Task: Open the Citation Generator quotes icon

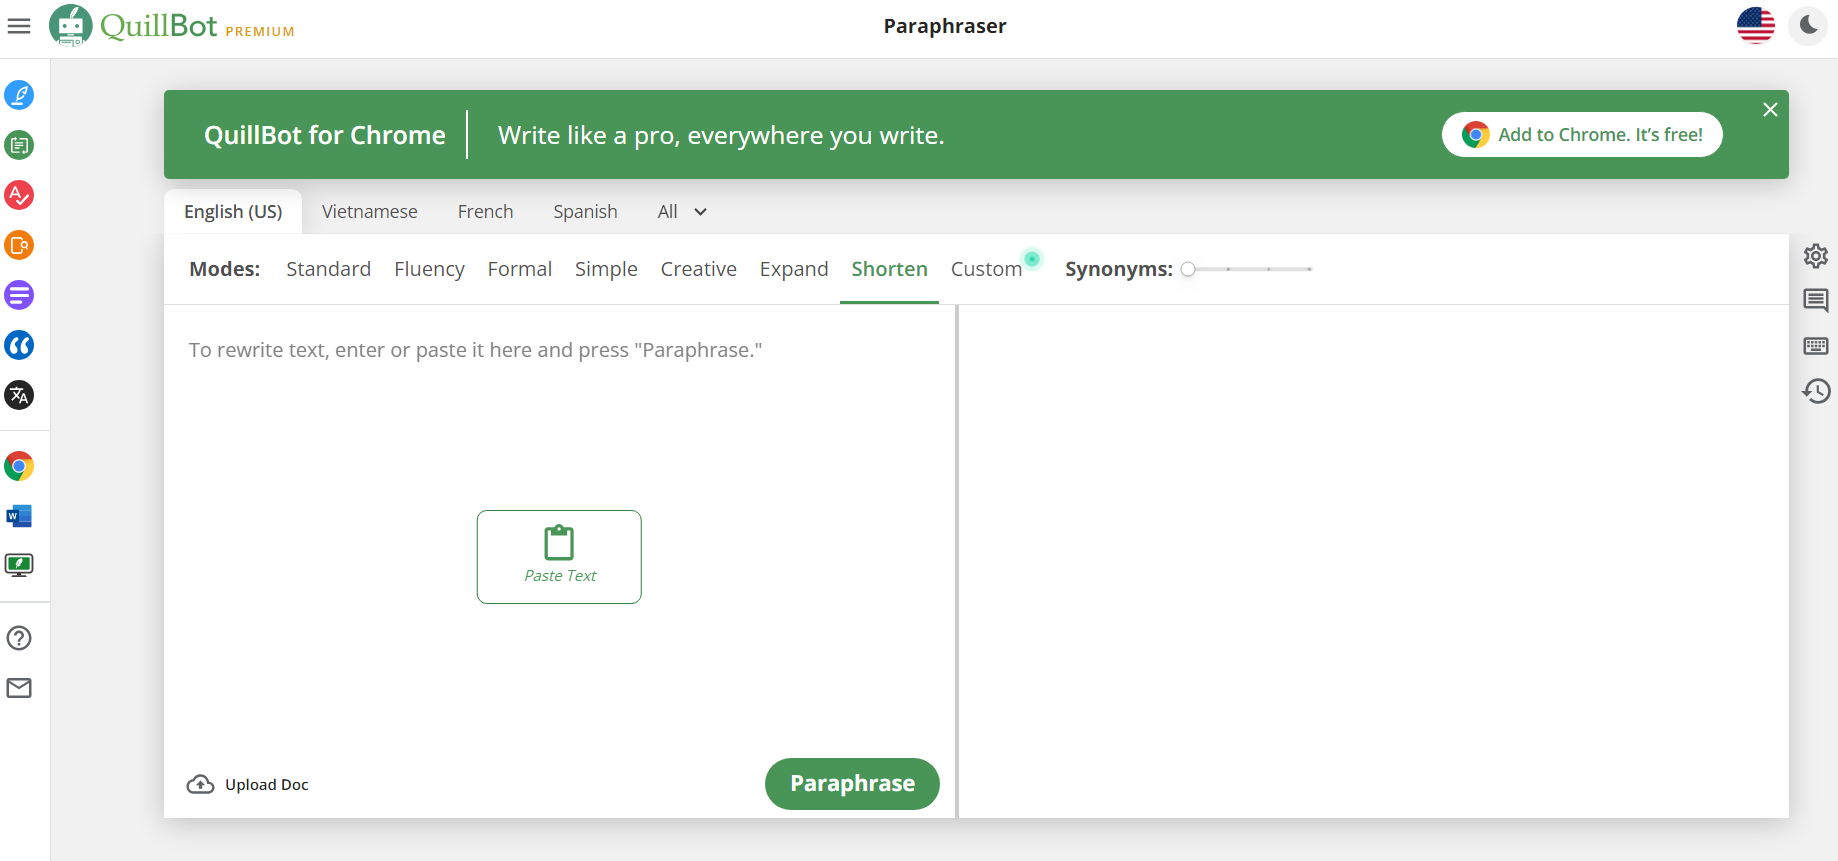Action: pos(19,345)
